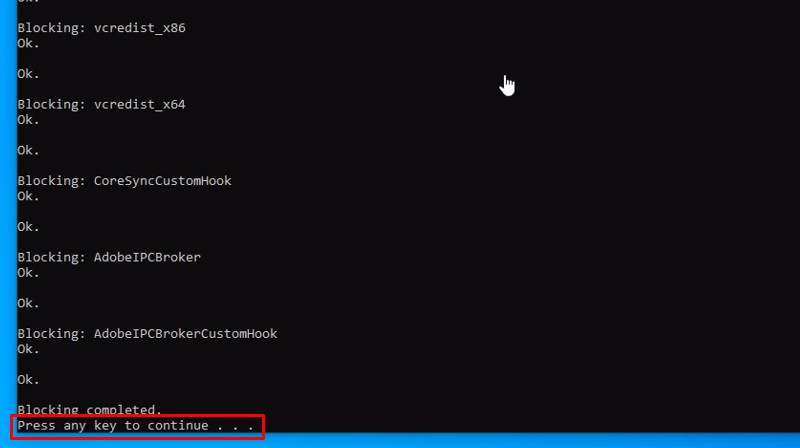Click the Ok line just above CoreSyncCustomHook
800x448 pixels.
pyautogui.click(x=28, y=150)
